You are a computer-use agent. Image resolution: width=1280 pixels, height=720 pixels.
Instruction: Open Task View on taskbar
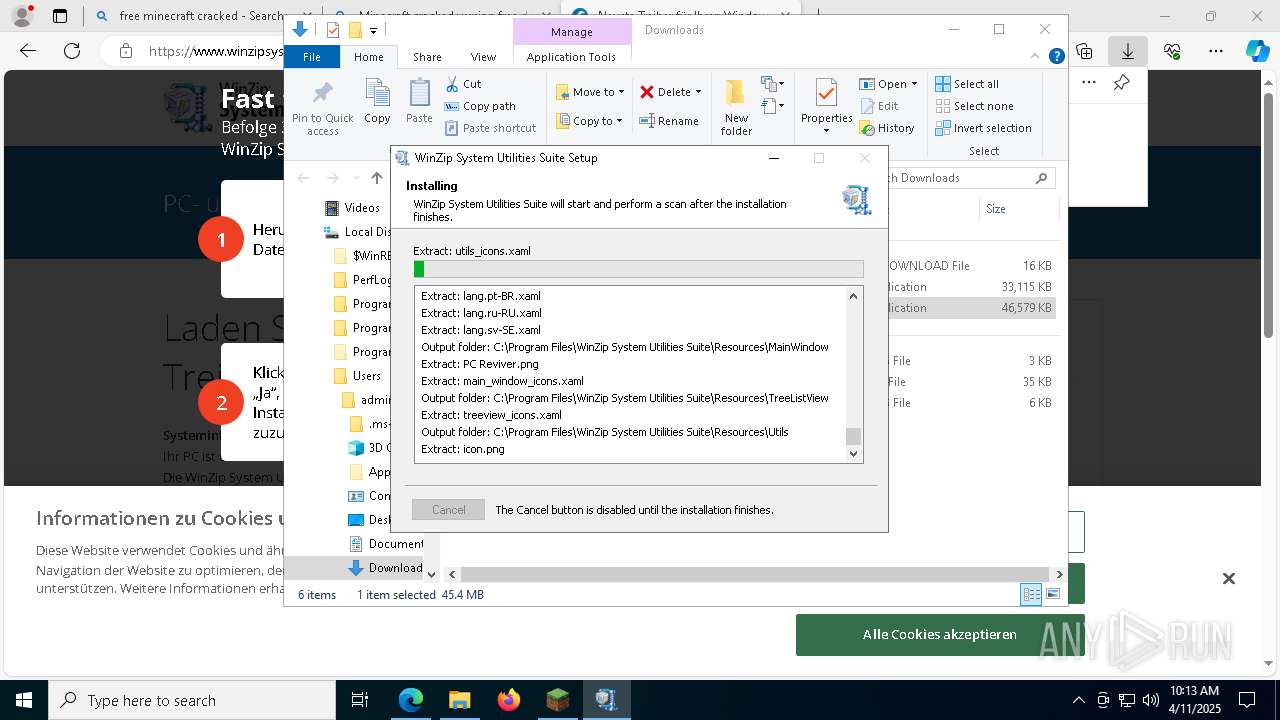[360, 700]
